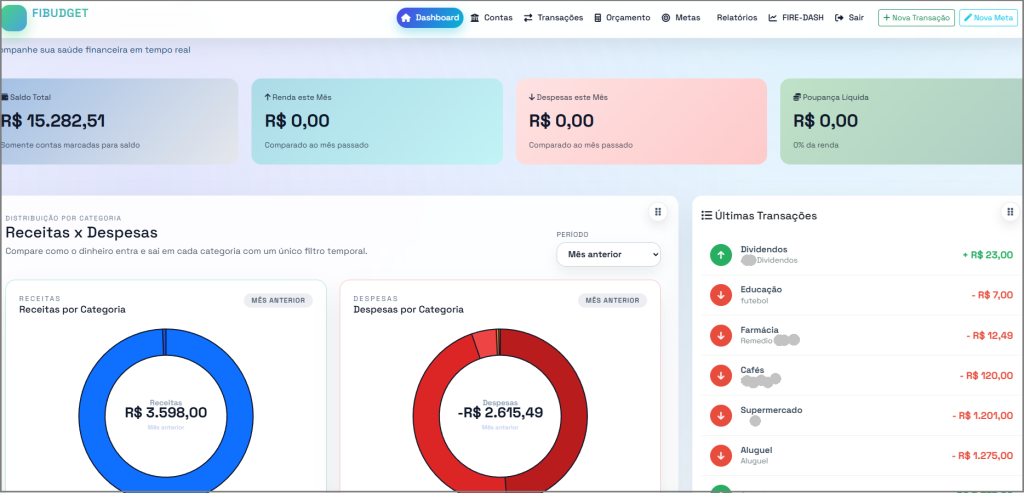Image resolution: width=1024 pixels, height=493 pixels.
Task: Open the Metas section
Action: tap(681, 18)
